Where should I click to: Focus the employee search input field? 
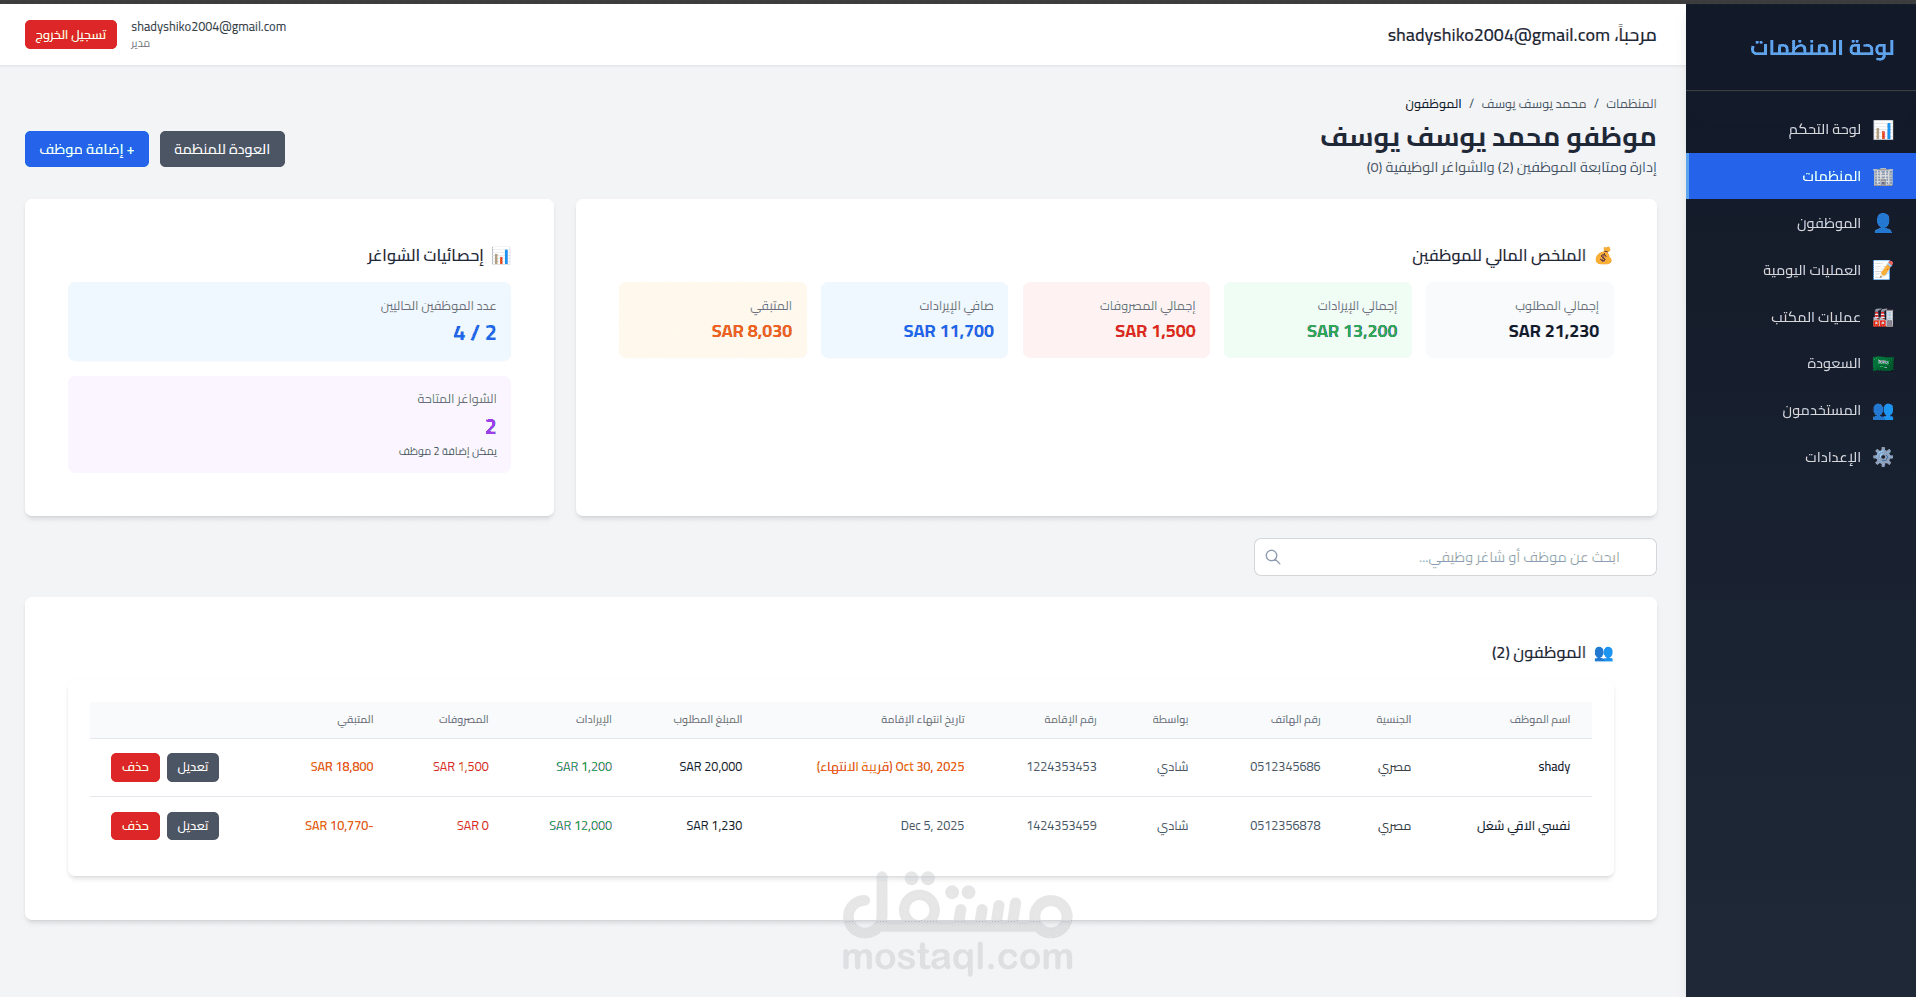pyautogui.click(x=1455, y=557)
